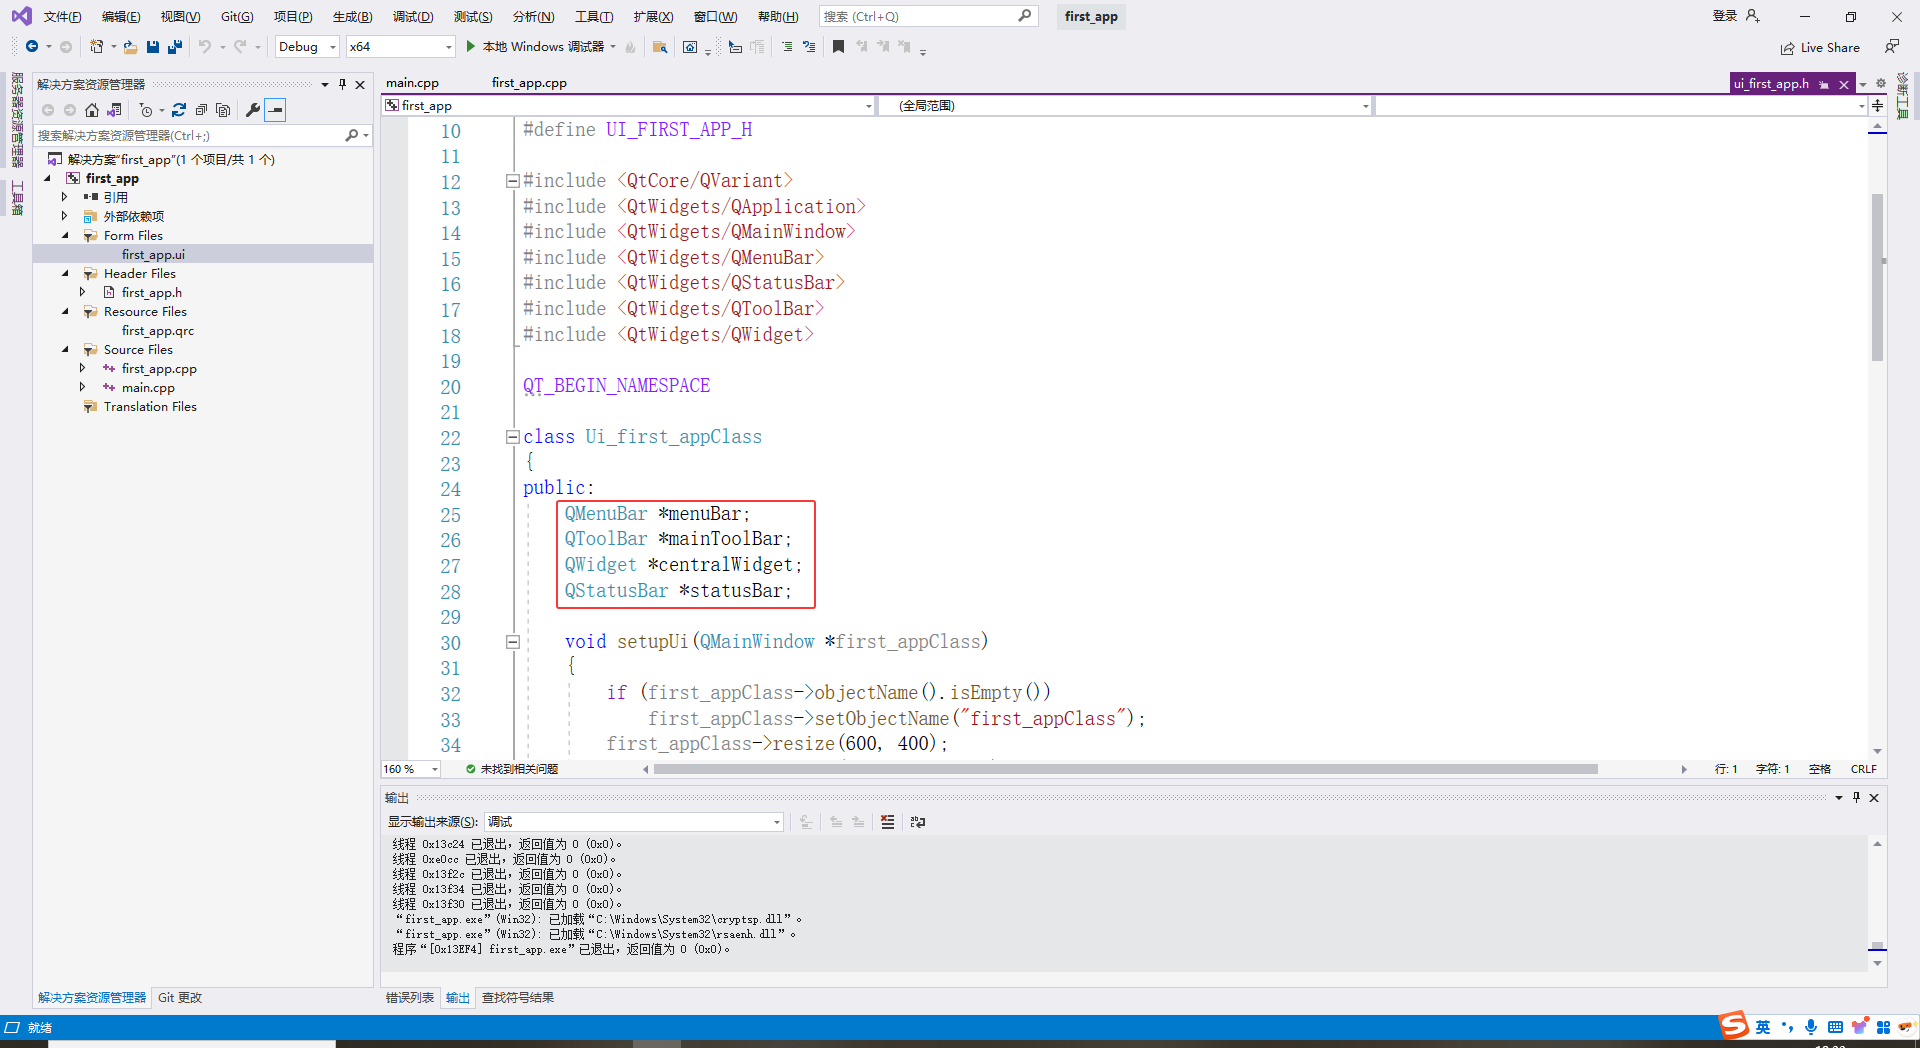
Task: Open properties wrench icon in Solution Explorer
Action: (253, 110)
